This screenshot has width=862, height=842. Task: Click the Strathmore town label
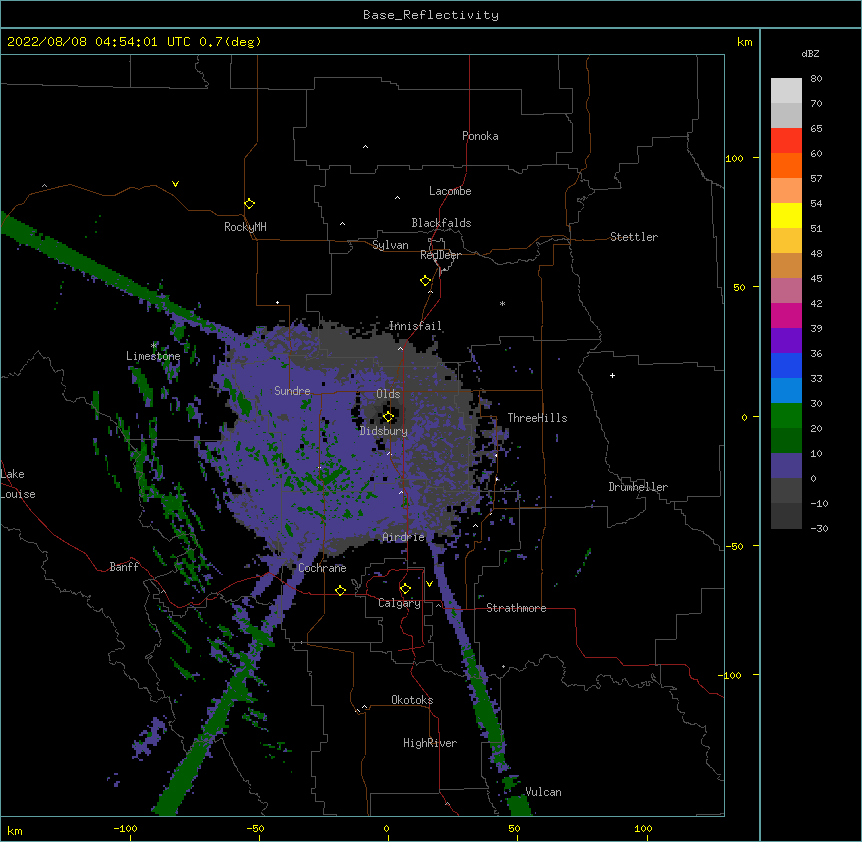(x=516, y=608)
